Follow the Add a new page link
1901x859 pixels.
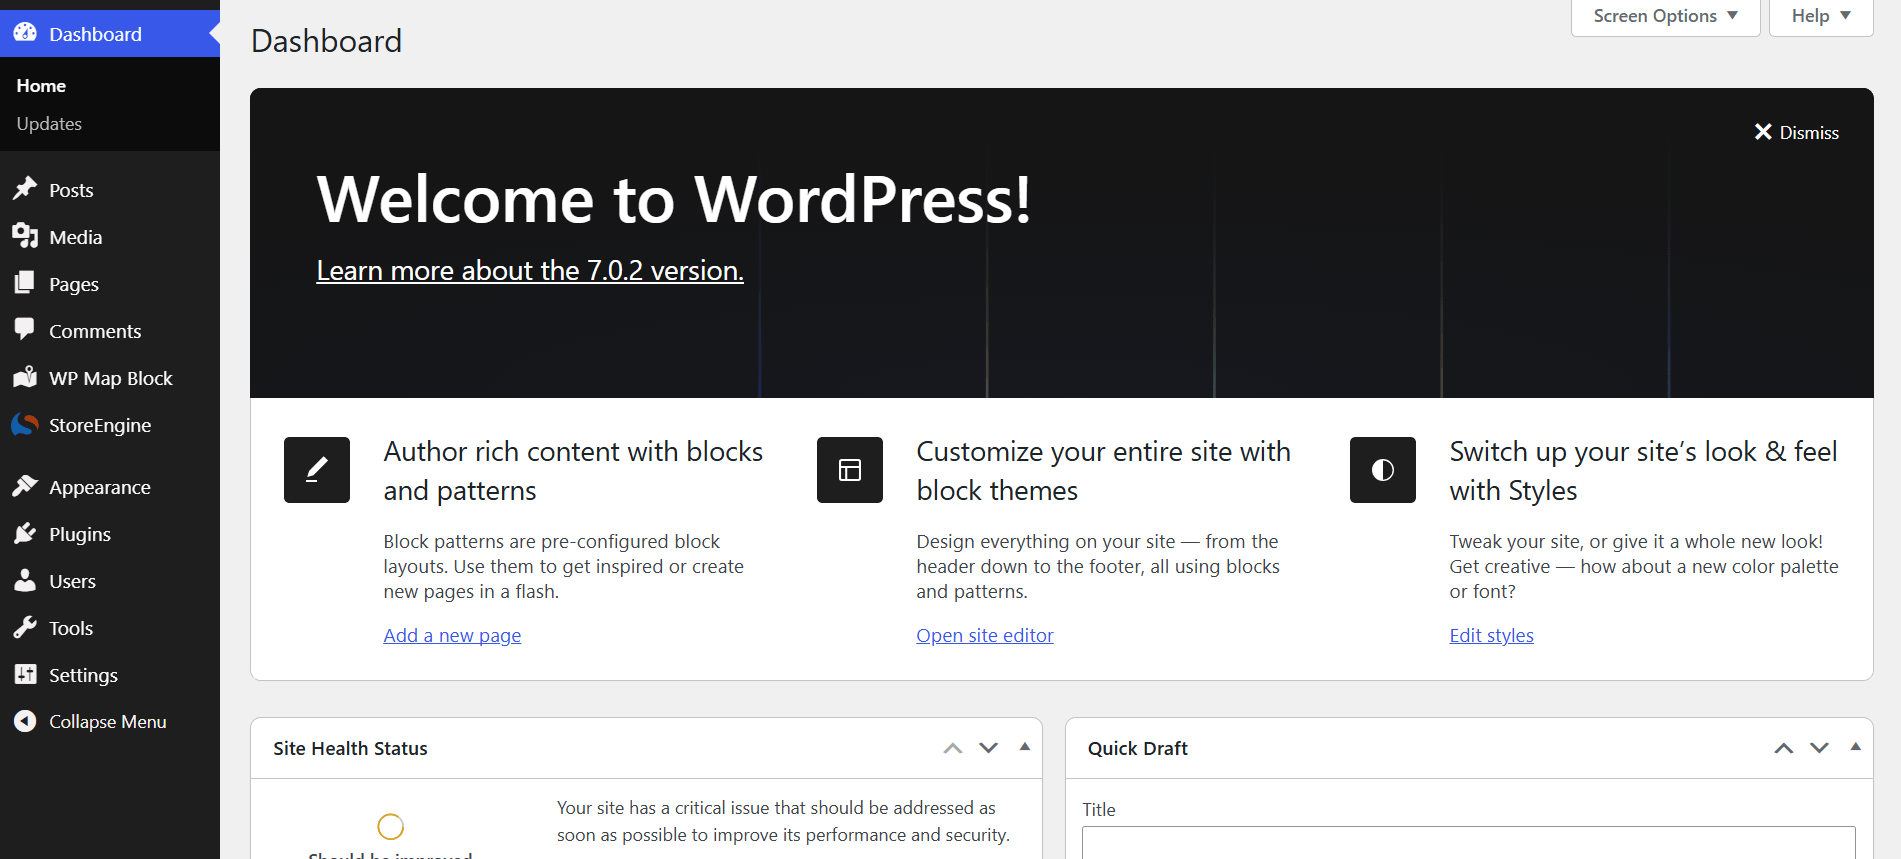452,635
